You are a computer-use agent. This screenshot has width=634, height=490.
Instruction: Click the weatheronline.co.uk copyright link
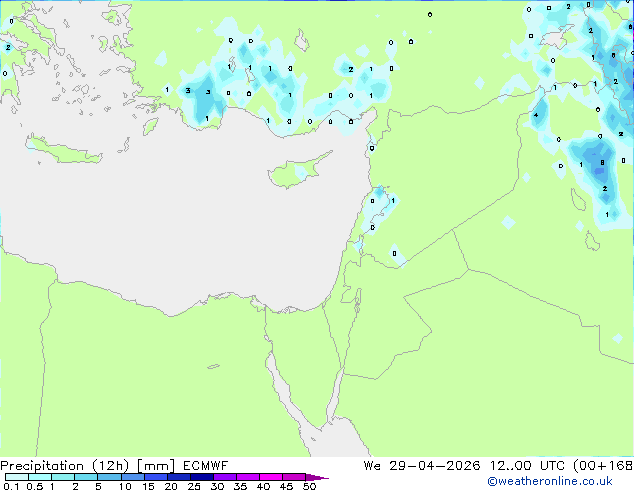coord(550,481)
